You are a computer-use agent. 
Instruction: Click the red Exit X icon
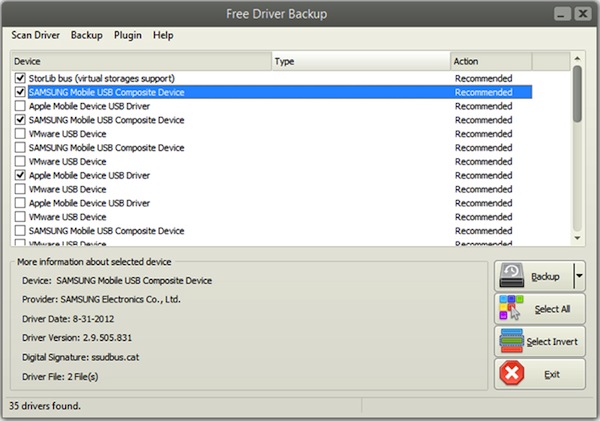click(x=513, y=374)
